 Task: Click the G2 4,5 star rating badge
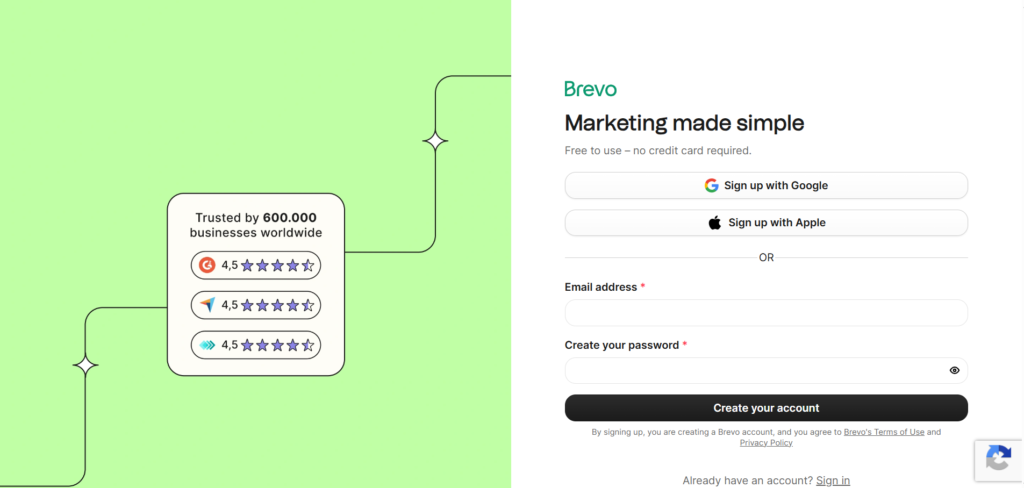click(256, 265)
